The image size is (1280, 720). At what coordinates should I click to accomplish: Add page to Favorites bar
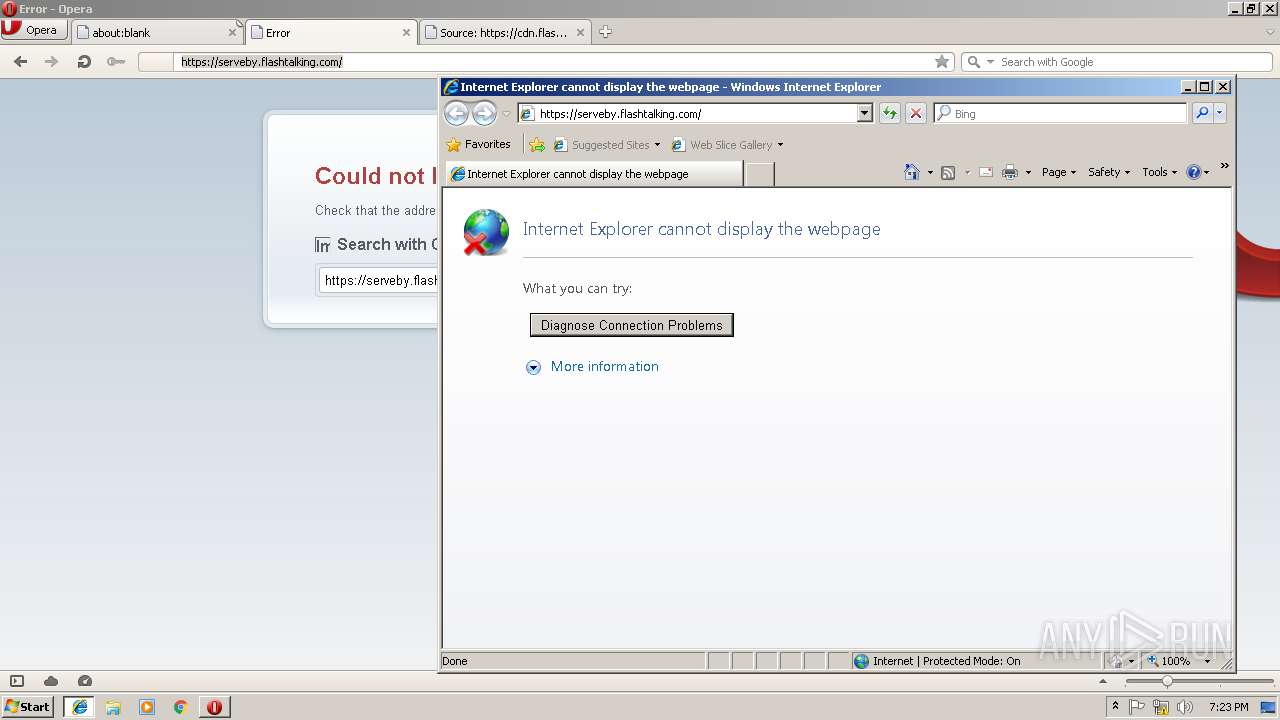coord(537,145)
